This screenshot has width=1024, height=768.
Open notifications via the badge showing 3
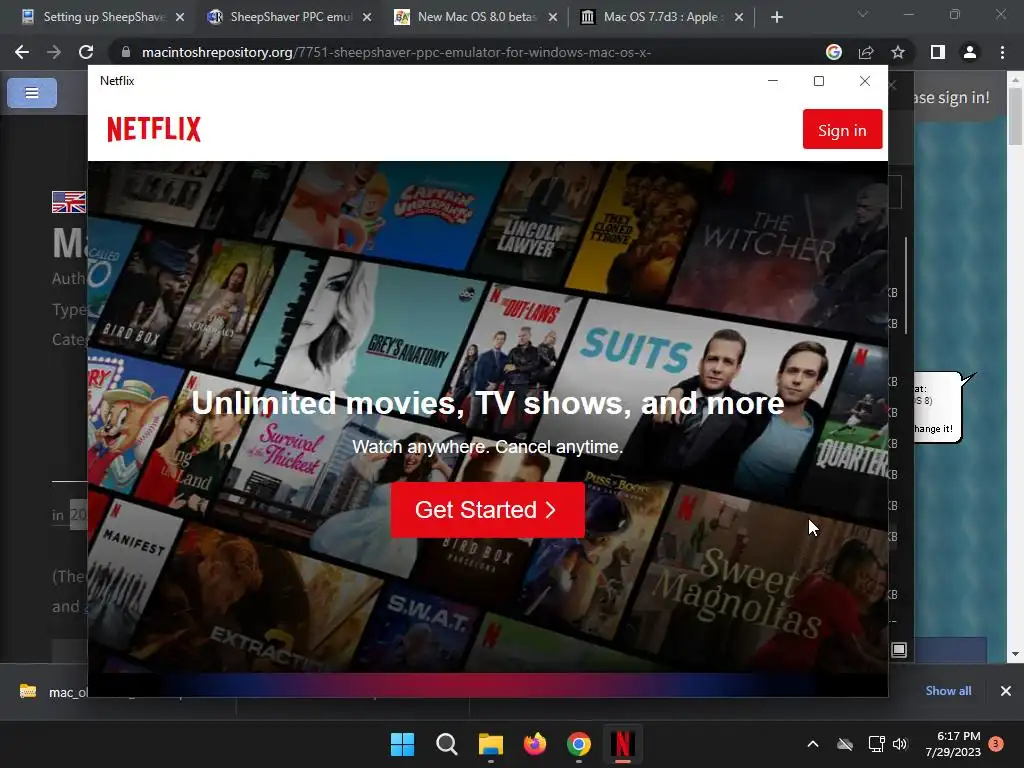[x=996, y=744]
